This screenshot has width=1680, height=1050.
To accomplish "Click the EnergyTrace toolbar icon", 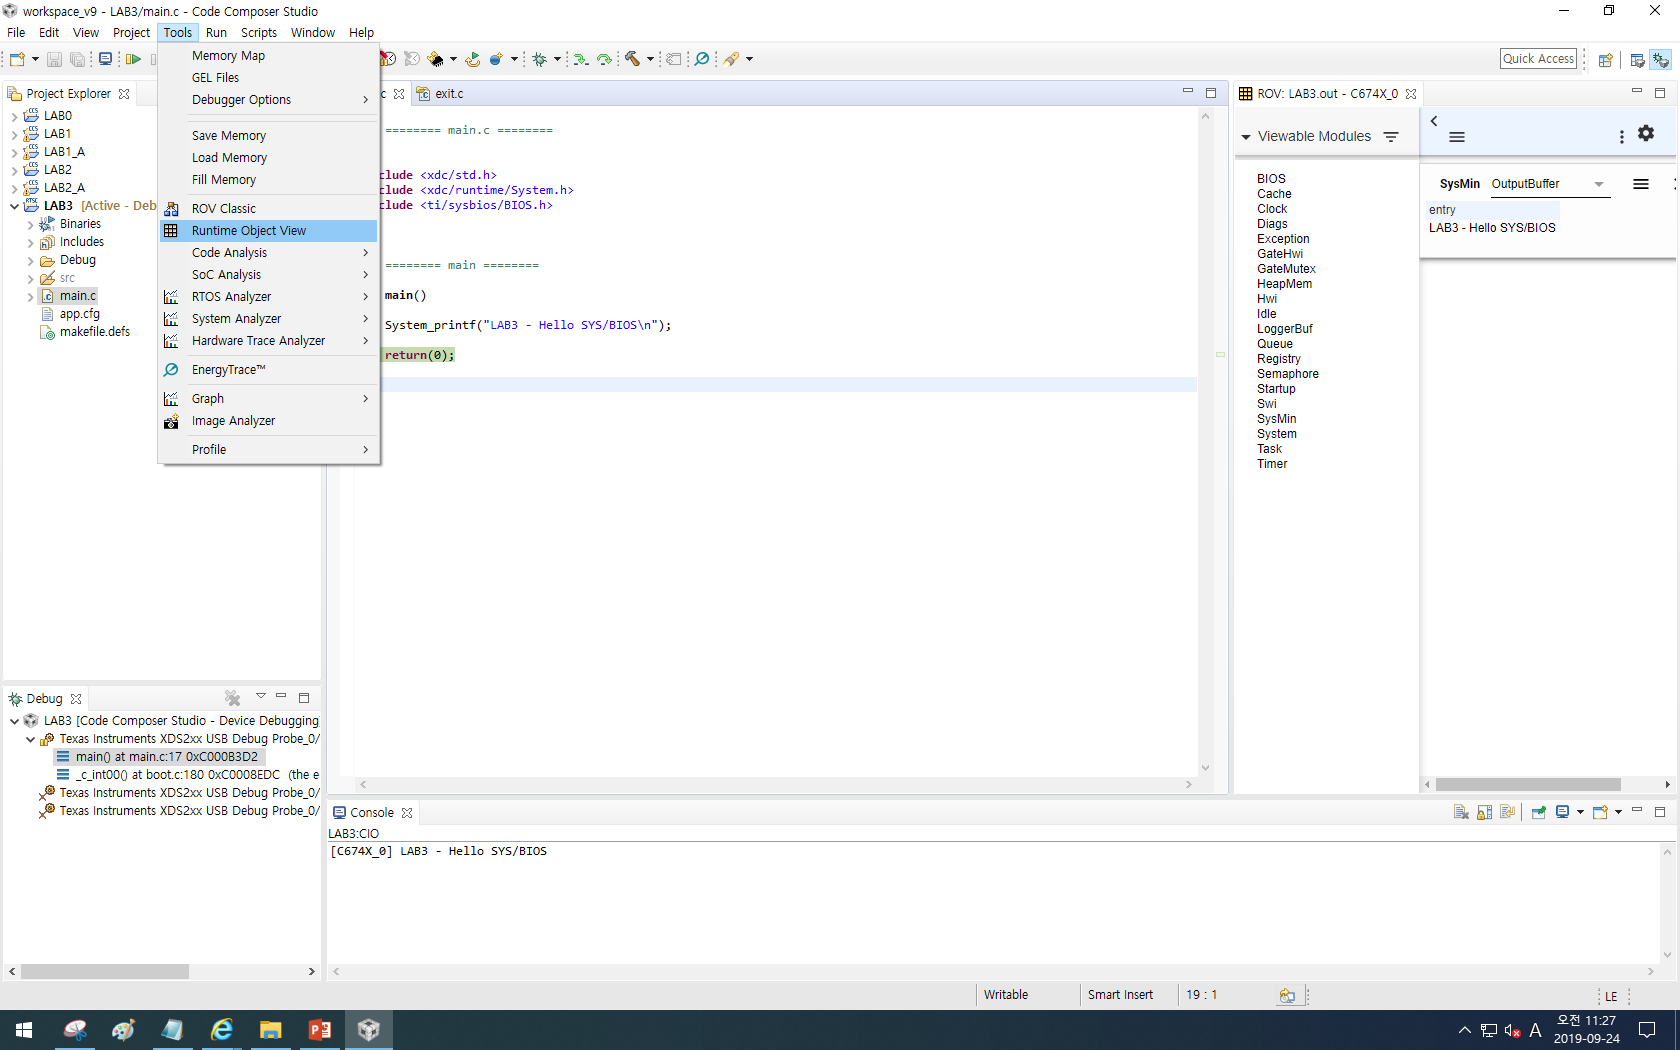I will [x=702, y=59].
